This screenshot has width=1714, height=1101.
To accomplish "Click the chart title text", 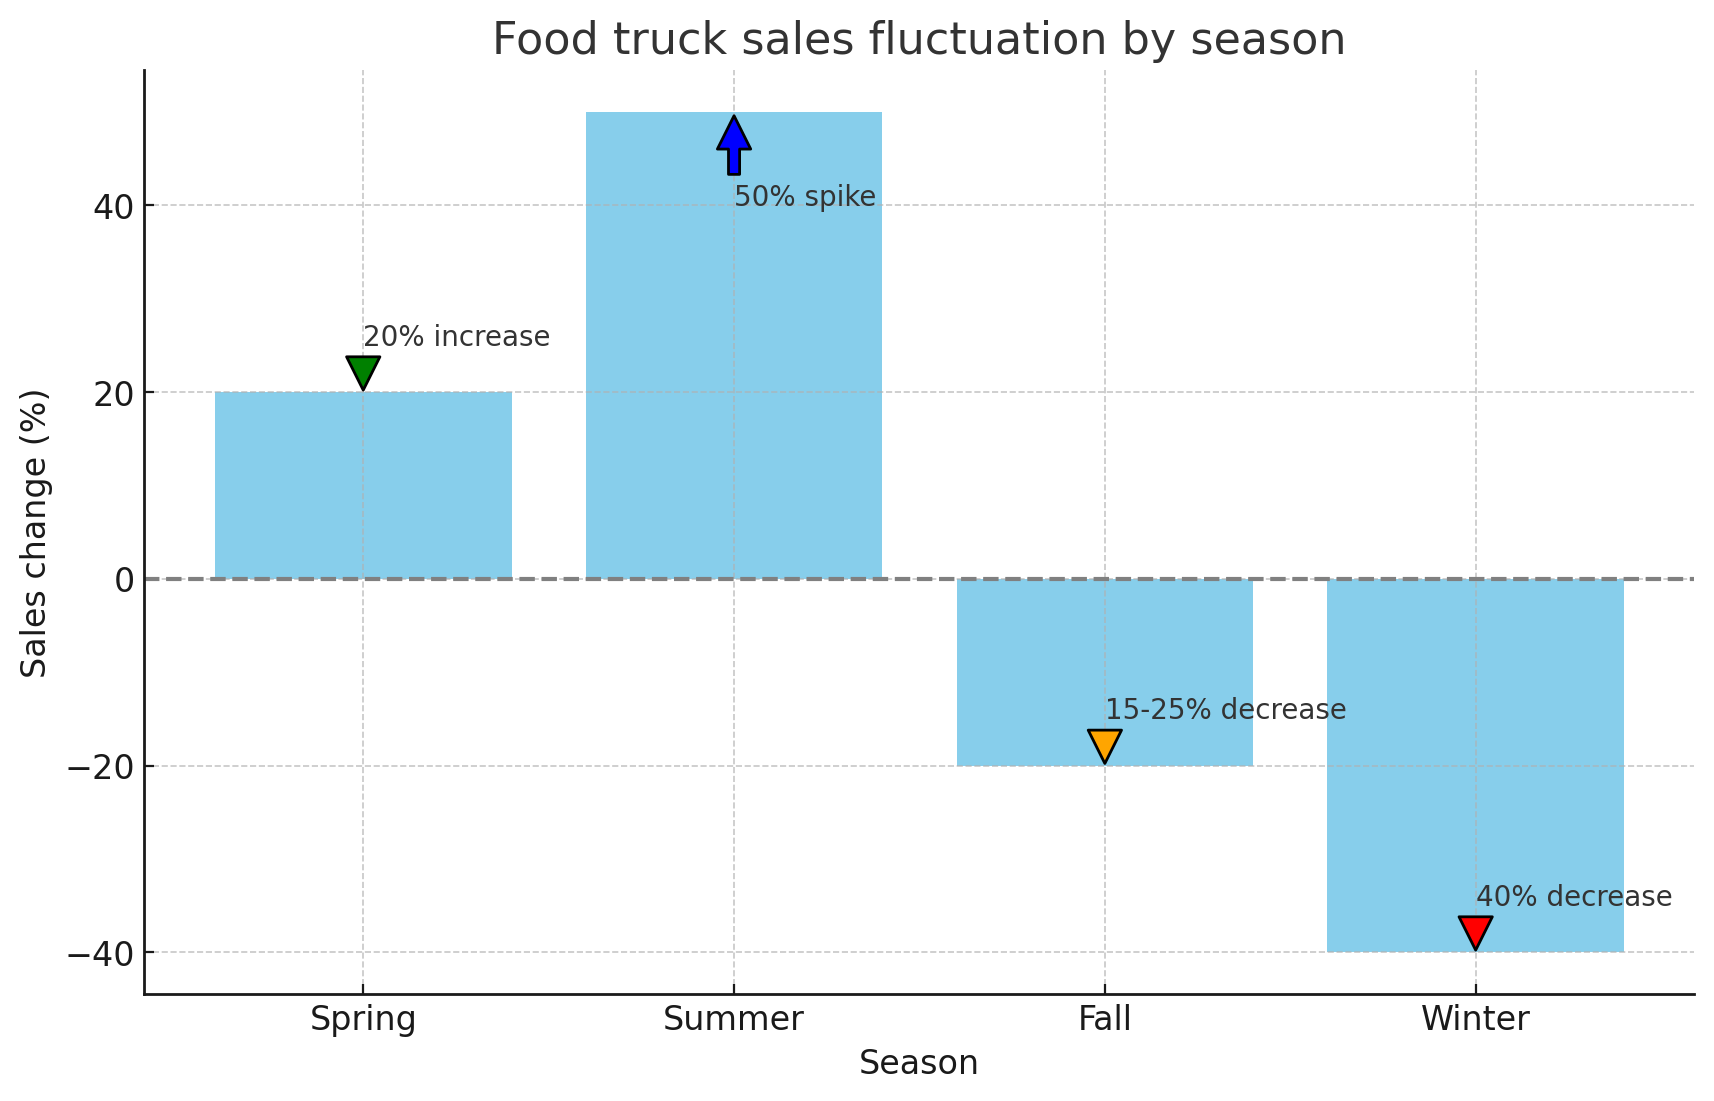I will coord(919,40).
